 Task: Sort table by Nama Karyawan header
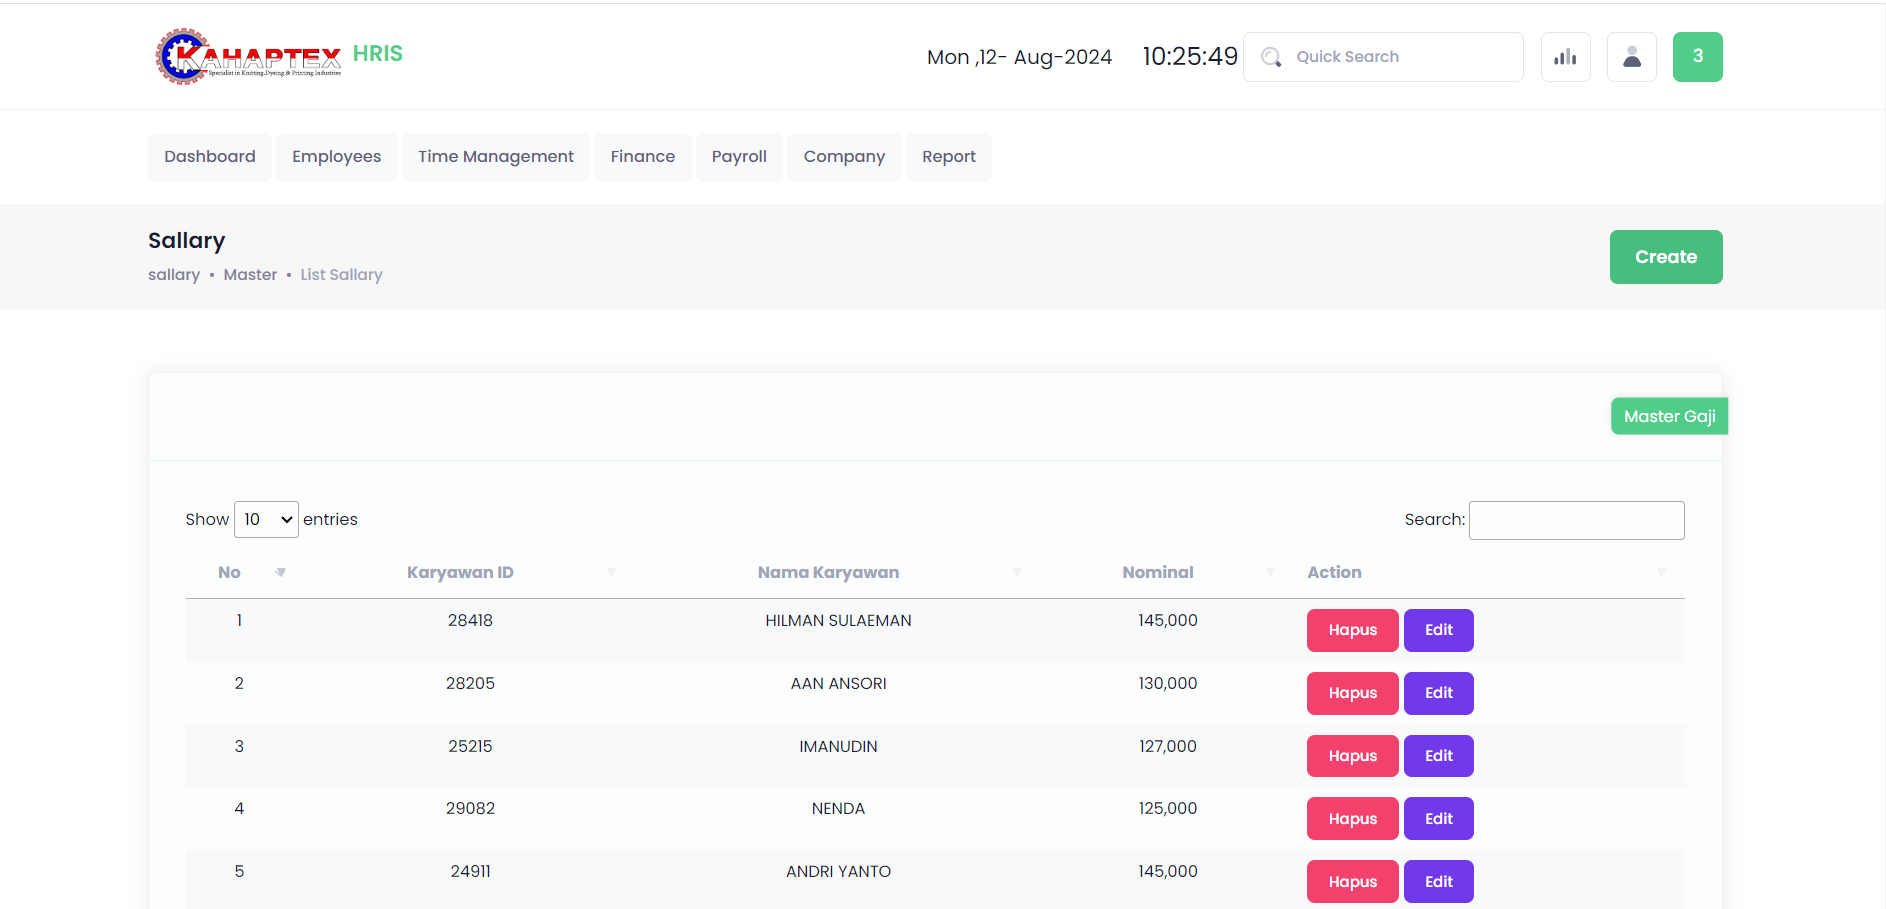click(828, 572)
